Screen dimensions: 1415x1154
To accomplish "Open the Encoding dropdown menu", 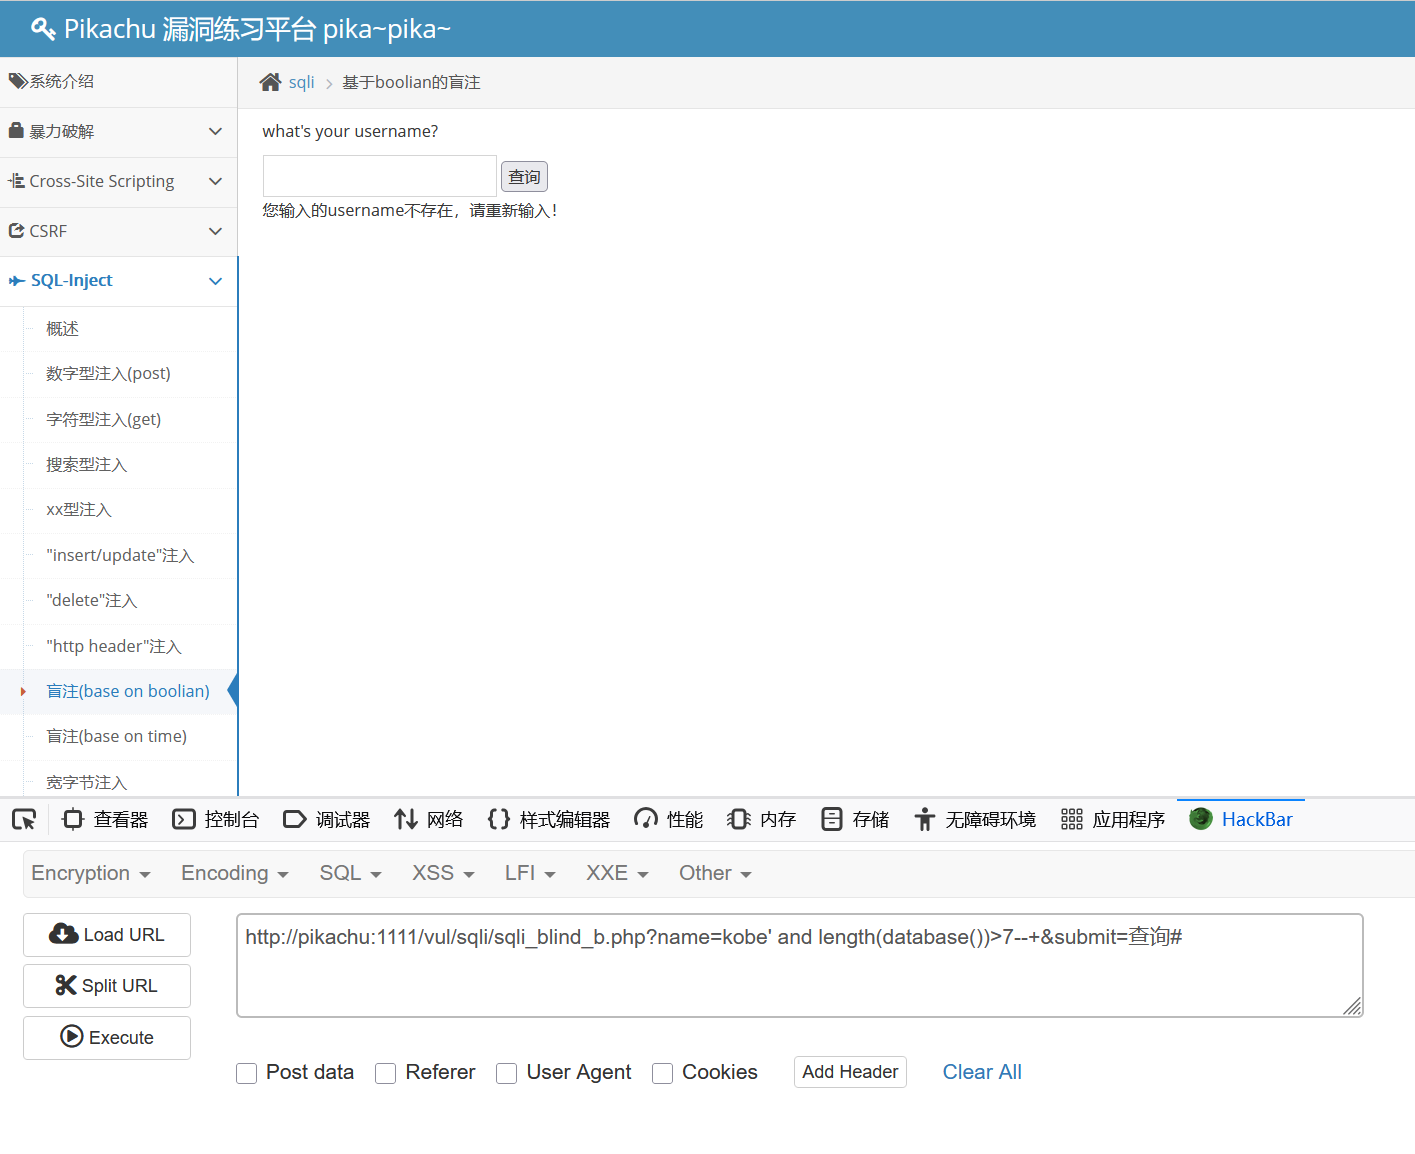I will tap(235, 873).
